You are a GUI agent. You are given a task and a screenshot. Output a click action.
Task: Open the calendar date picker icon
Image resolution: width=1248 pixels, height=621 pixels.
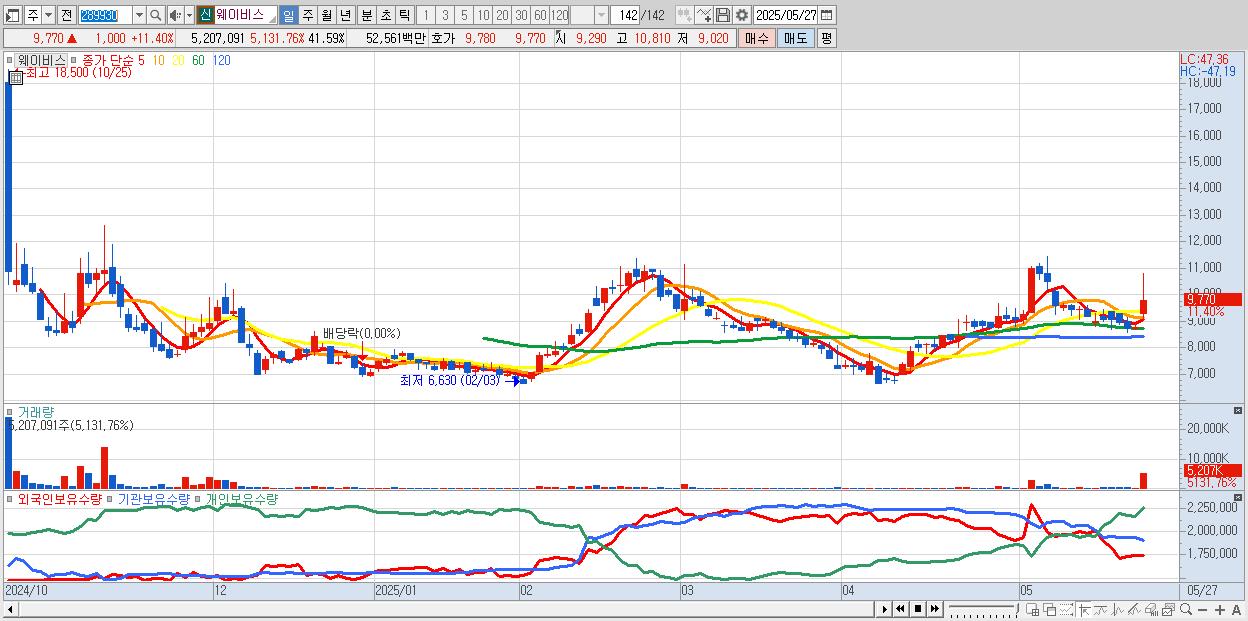click(x=828, y=15)
